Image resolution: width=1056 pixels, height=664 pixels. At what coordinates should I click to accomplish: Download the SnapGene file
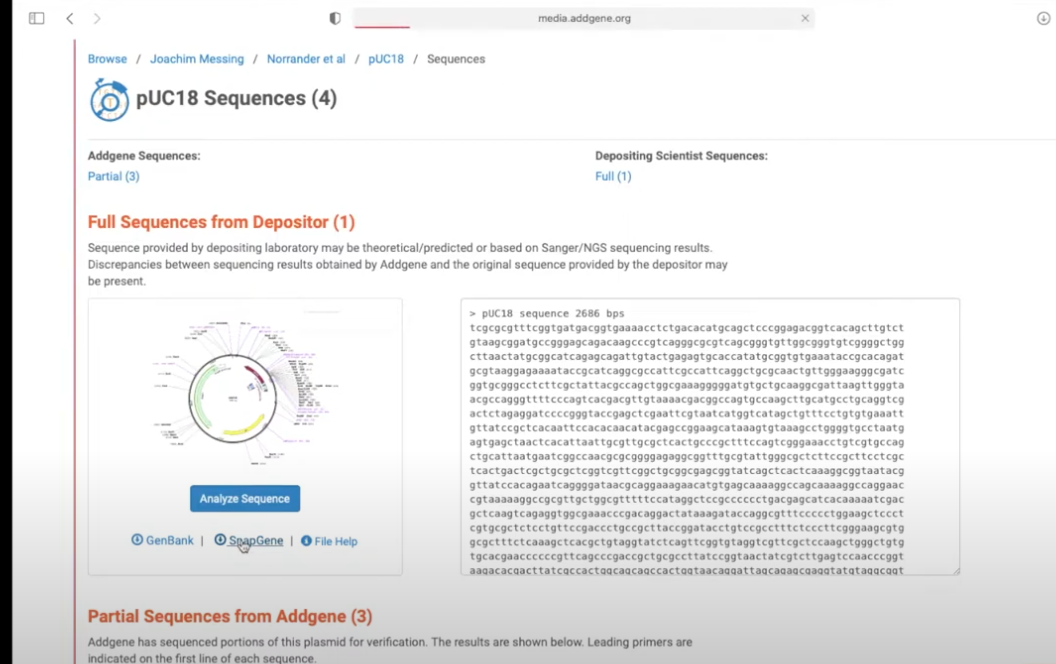pyautogui.click(x=256, y=540)
